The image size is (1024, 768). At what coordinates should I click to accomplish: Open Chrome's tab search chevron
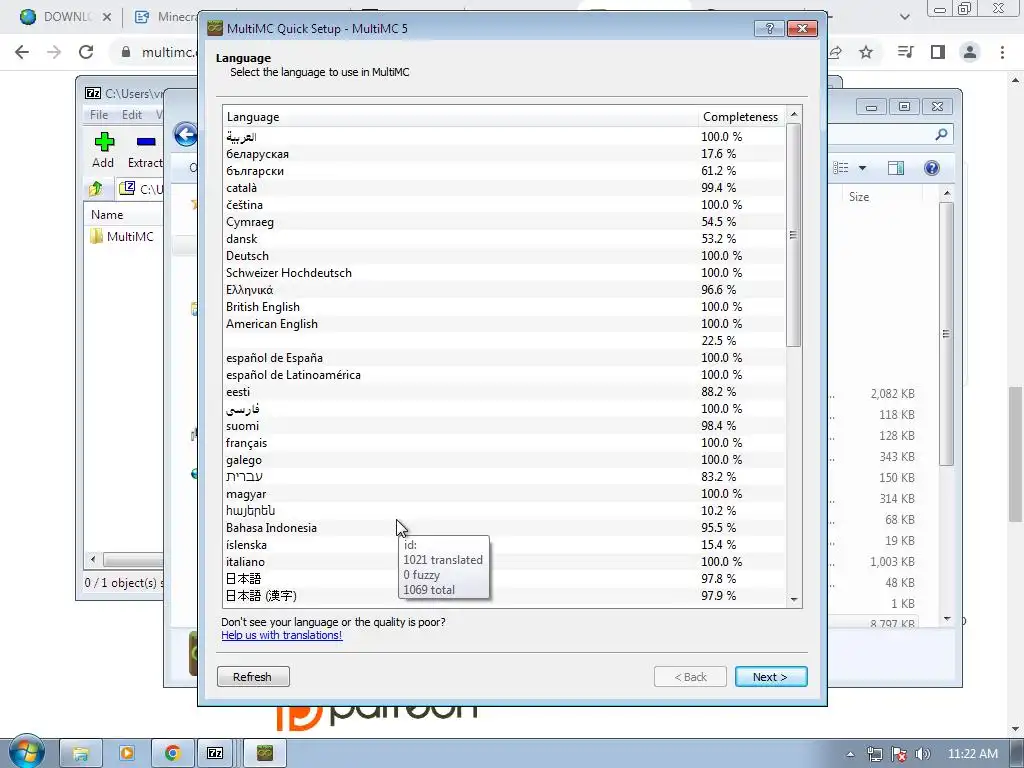[x=904, y=17]
